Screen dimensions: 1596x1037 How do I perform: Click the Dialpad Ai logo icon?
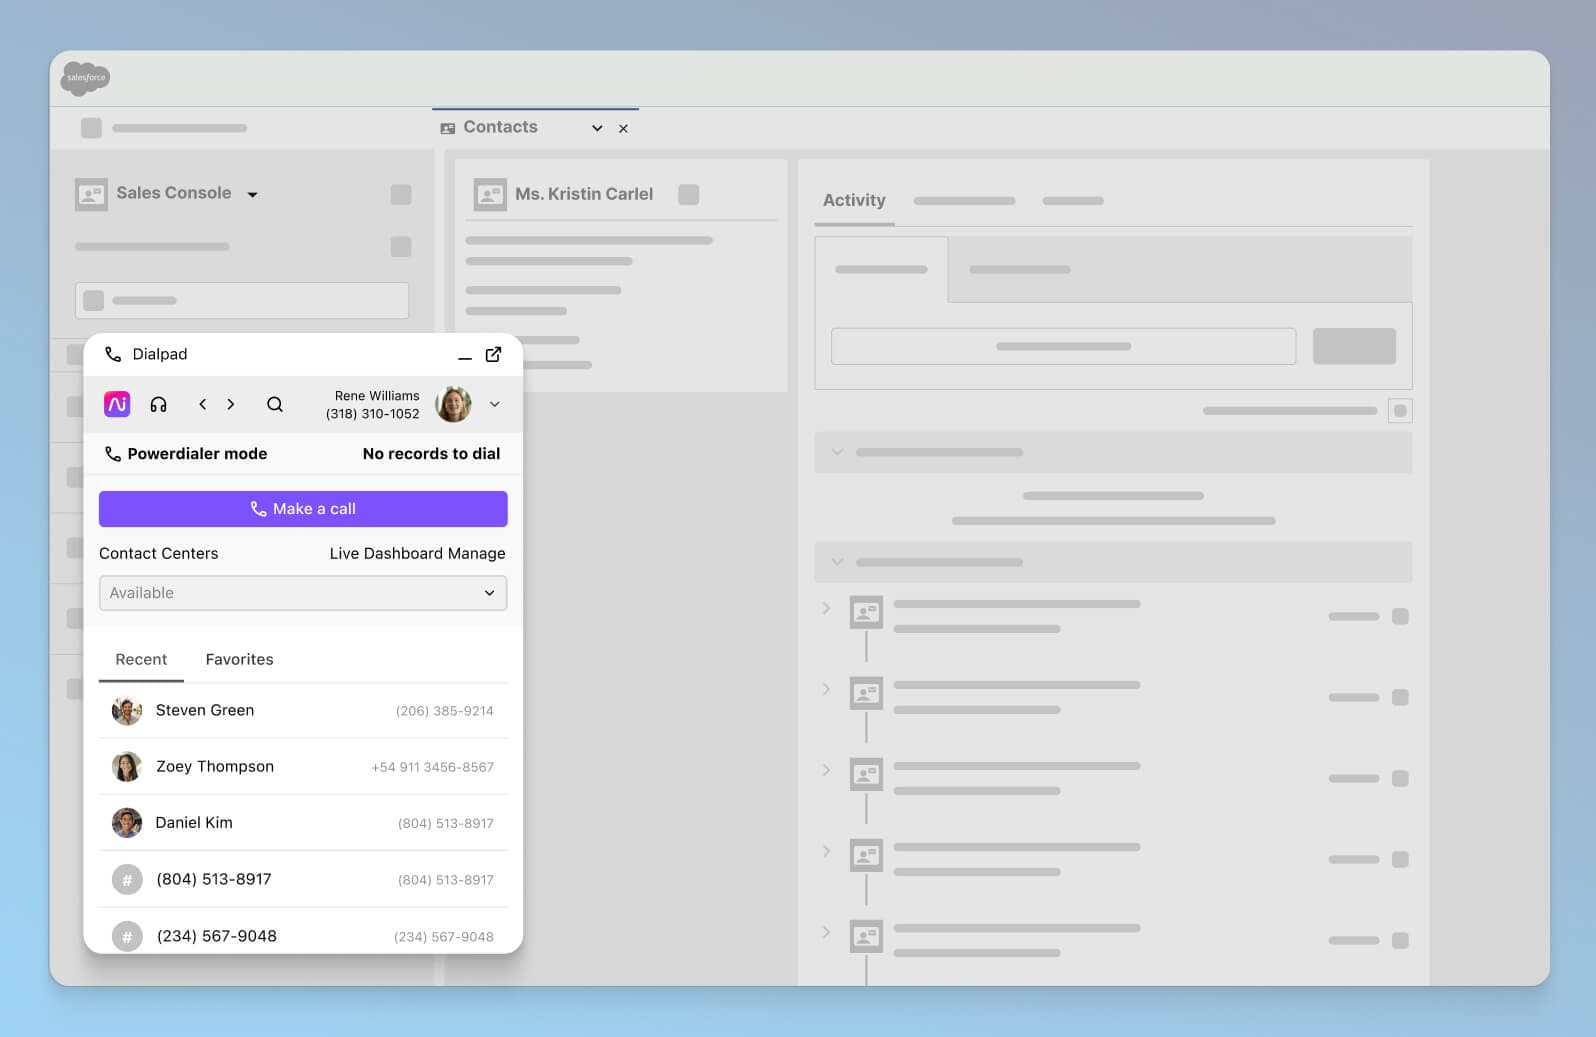coord(117,404)
